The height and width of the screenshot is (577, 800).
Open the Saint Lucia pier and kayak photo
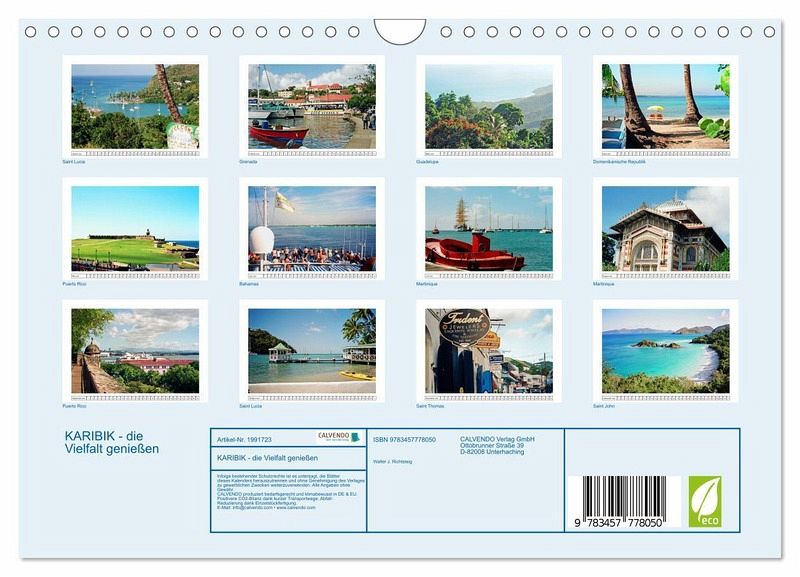(312, 351)
